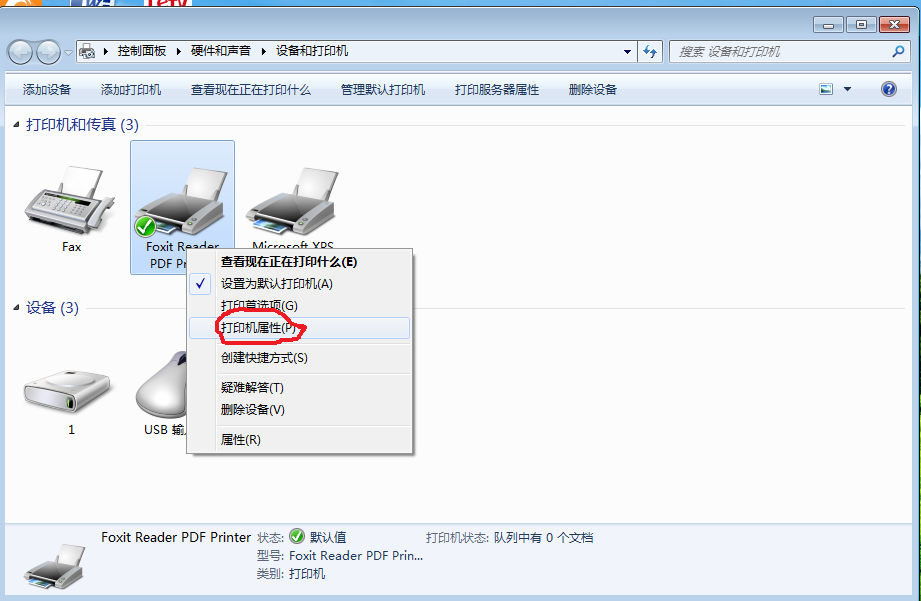The width and height of the screenshot is (921, 601).
Task: Collapse the 设备 (3) group
Action: coord(16,307)
